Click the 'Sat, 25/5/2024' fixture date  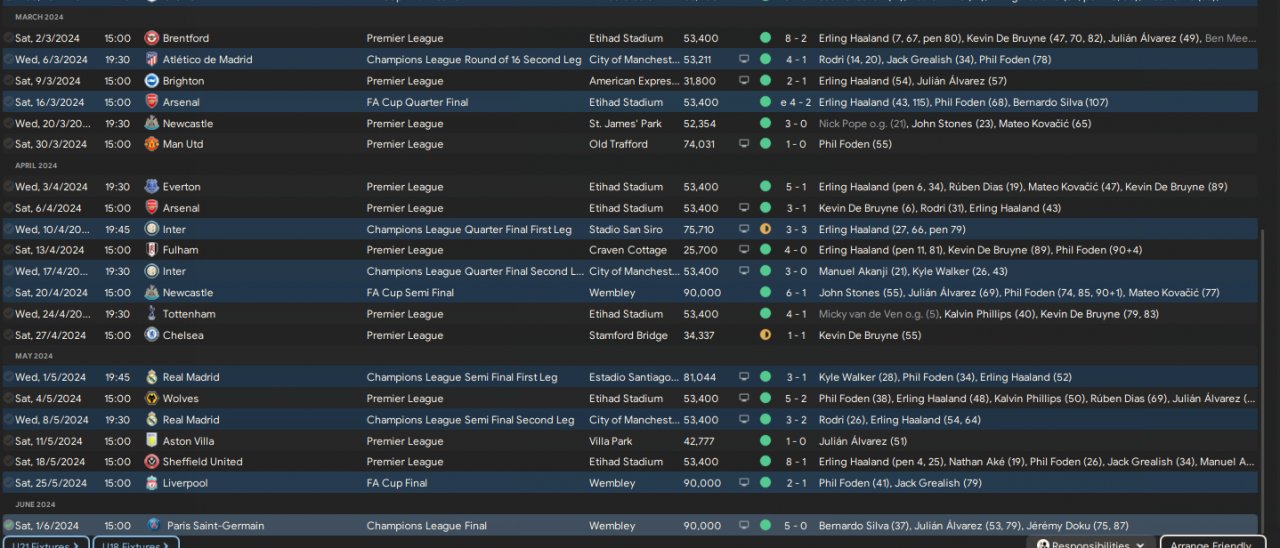pyautogui.click(x=49, y=483)
